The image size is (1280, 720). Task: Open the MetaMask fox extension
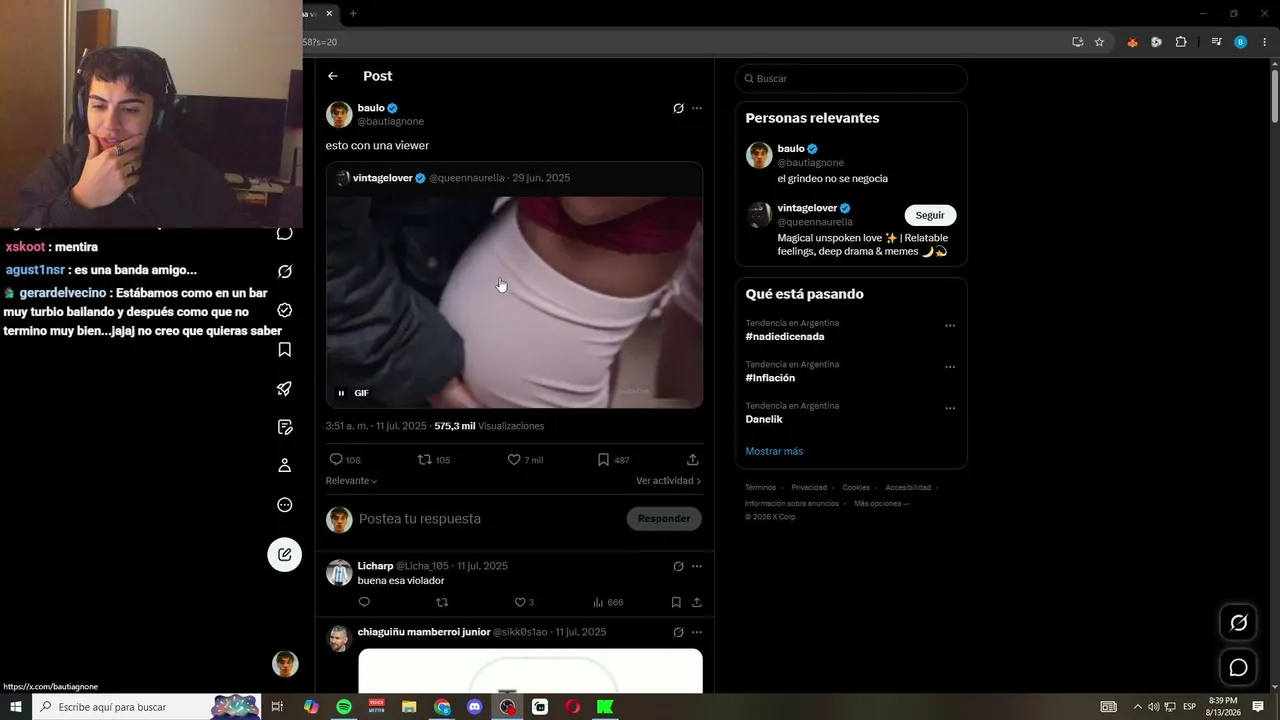point(1132,42)
